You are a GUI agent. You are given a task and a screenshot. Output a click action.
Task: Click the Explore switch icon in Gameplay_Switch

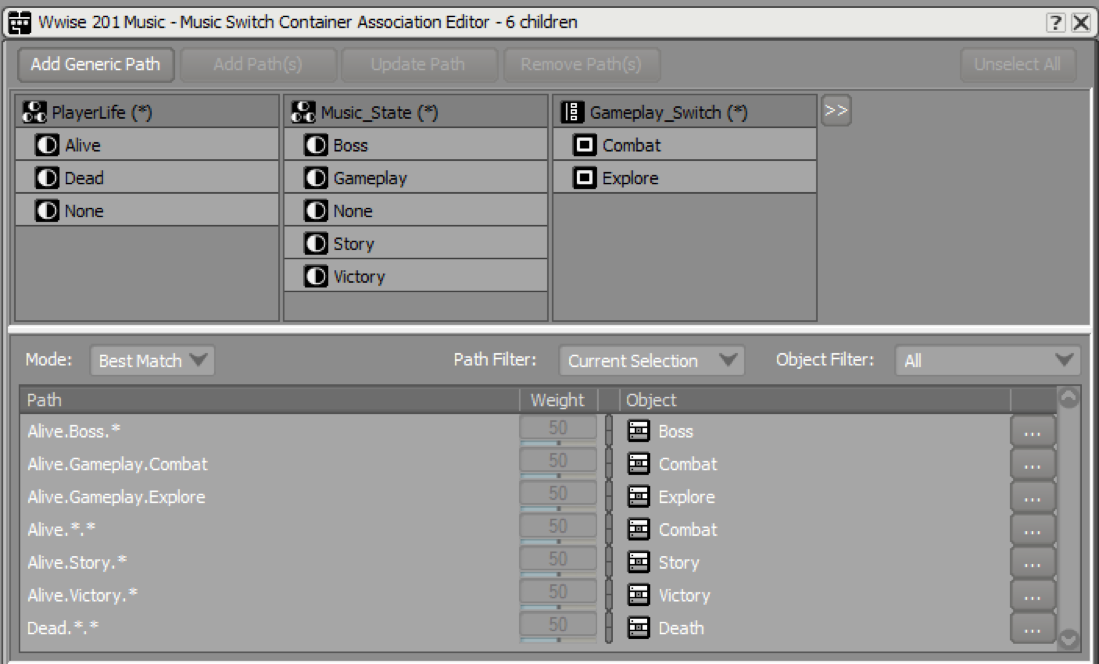(x=585, y=178)
